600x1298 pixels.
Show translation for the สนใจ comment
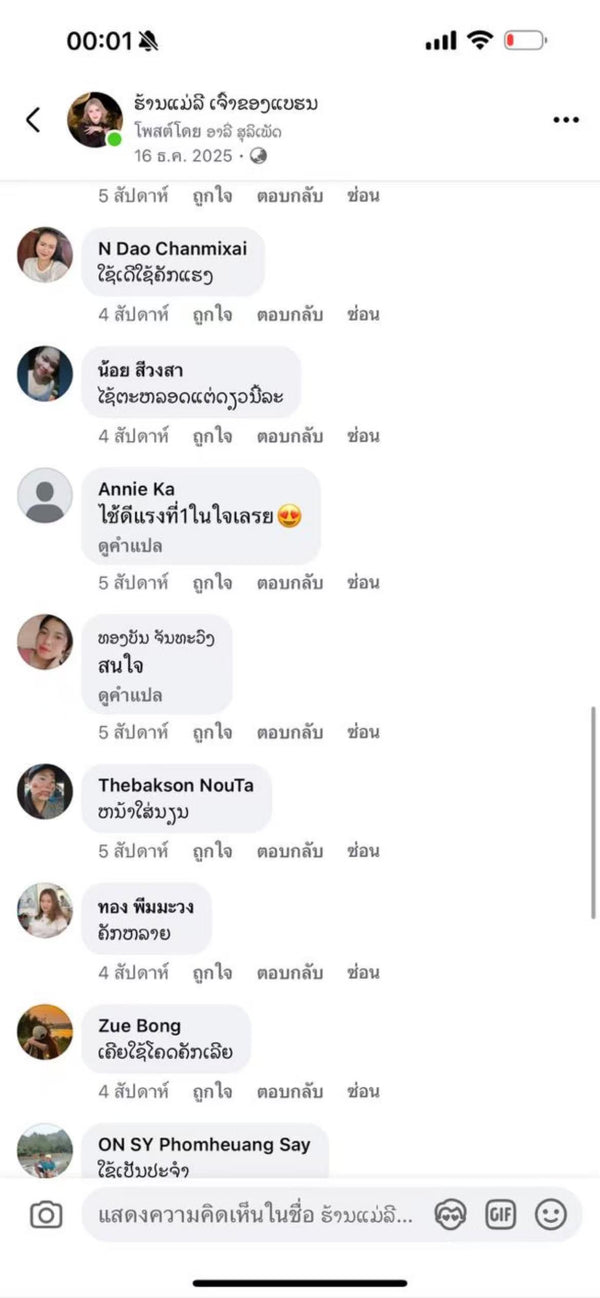tap(130, 695)
